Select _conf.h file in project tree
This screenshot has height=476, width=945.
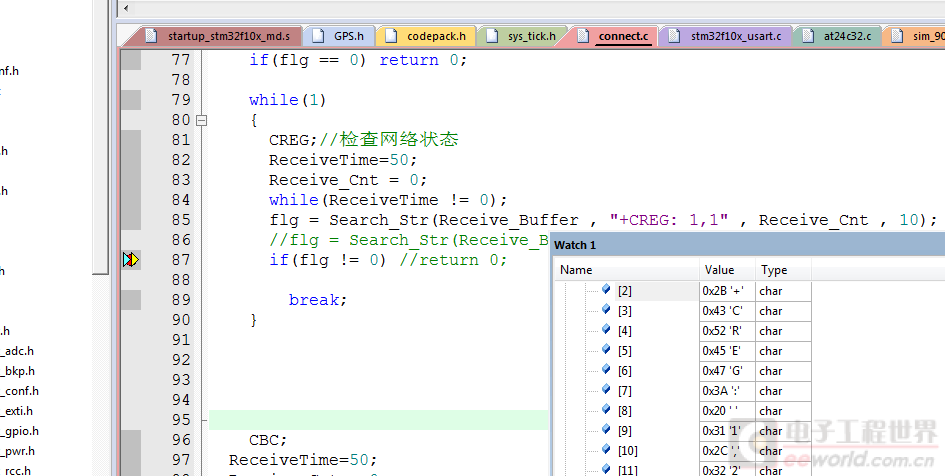pyautogui.click(x=20, y=390)
